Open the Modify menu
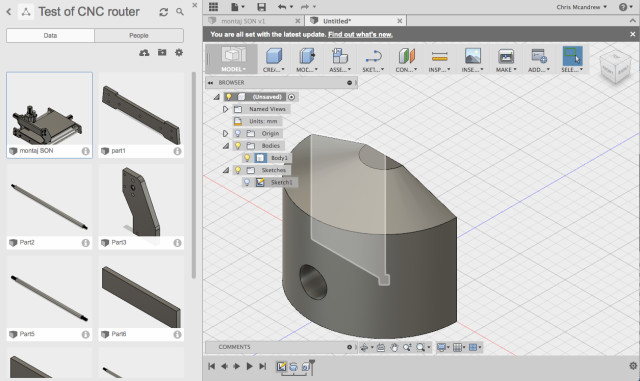640x381 pixels. [x=307, y=60]
